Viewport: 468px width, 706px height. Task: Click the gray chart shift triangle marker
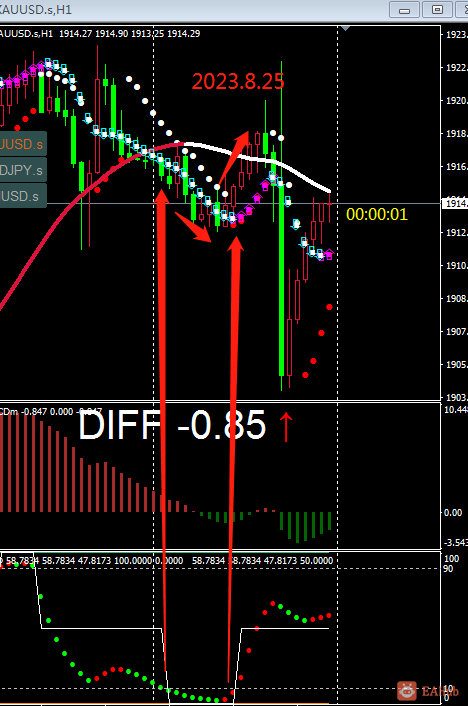tap(345, 28)
